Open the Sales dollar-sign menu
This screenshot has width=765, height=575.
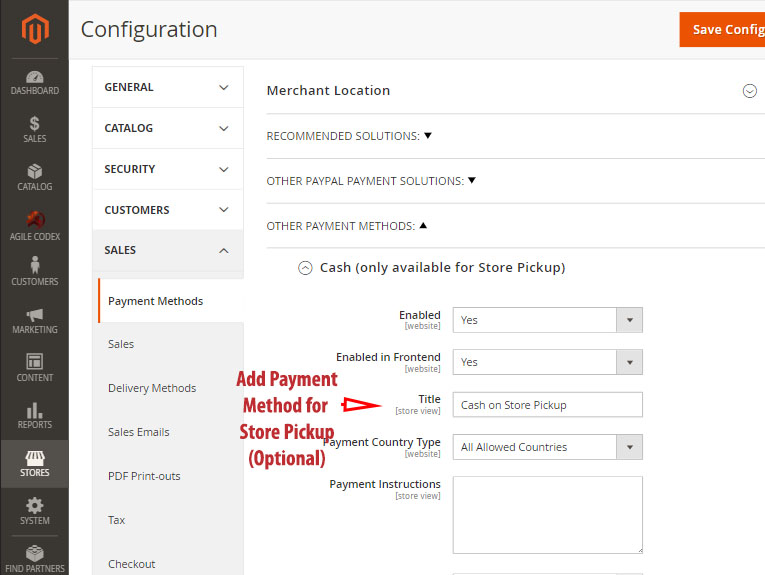[x=34, y=130]
